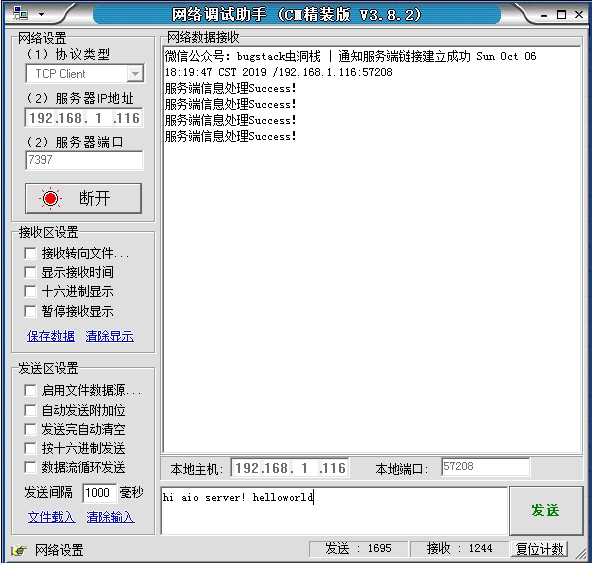Click the 复位计数 reset counter button
592x563 pixels.
coord(539,549)
